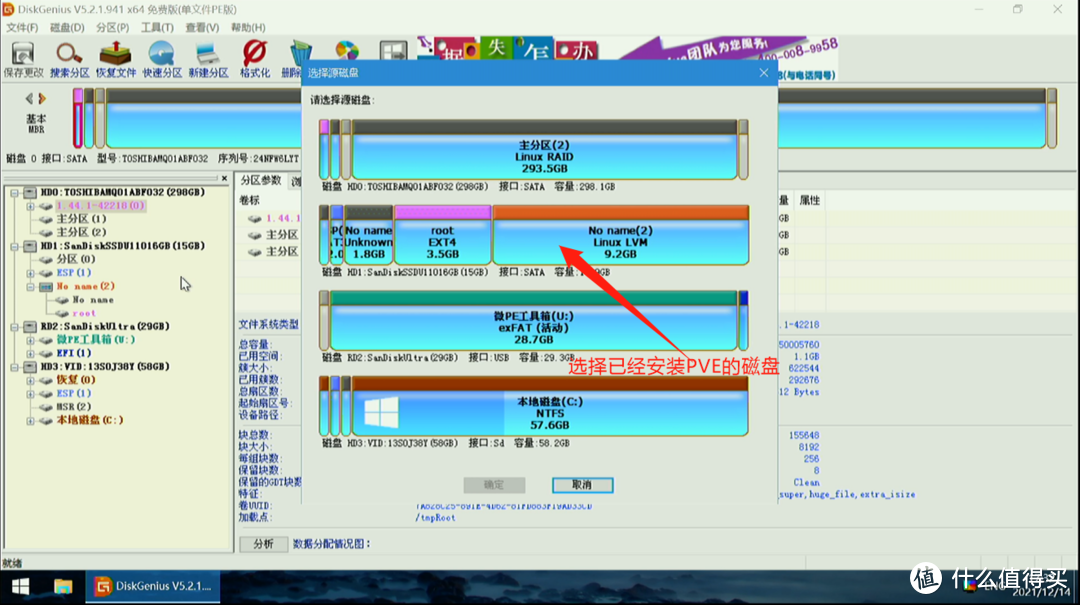
Task: Collapse the No name (2) LVM node
Action: click(30, 287)
